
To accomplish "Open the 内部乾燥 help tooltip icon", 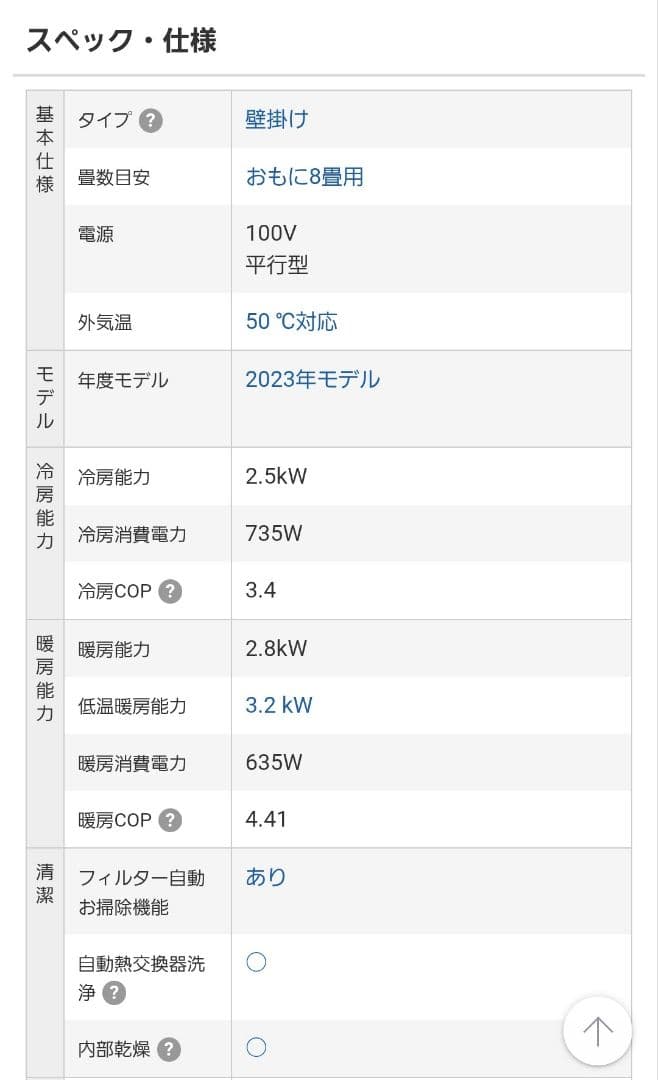I will [x=170, y=1049].
